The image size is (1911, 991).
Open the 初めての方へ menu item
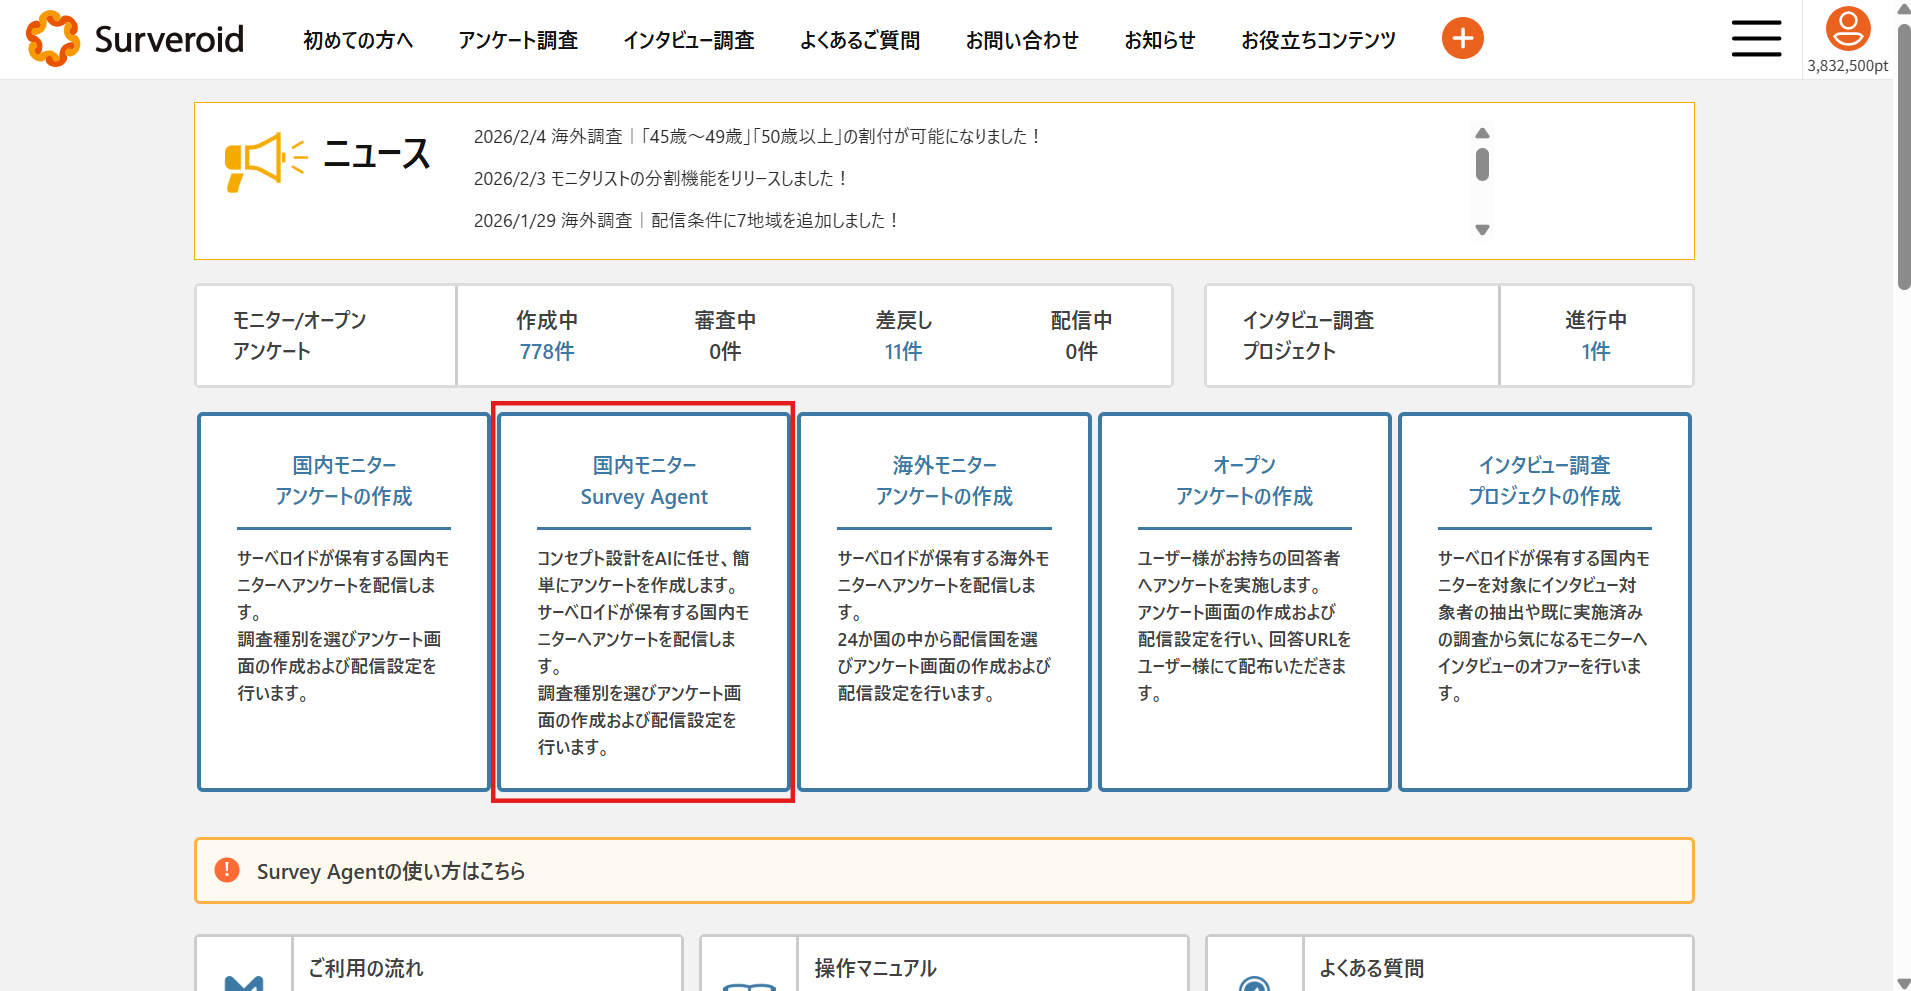pyautogui.click(x=358, y=40)
